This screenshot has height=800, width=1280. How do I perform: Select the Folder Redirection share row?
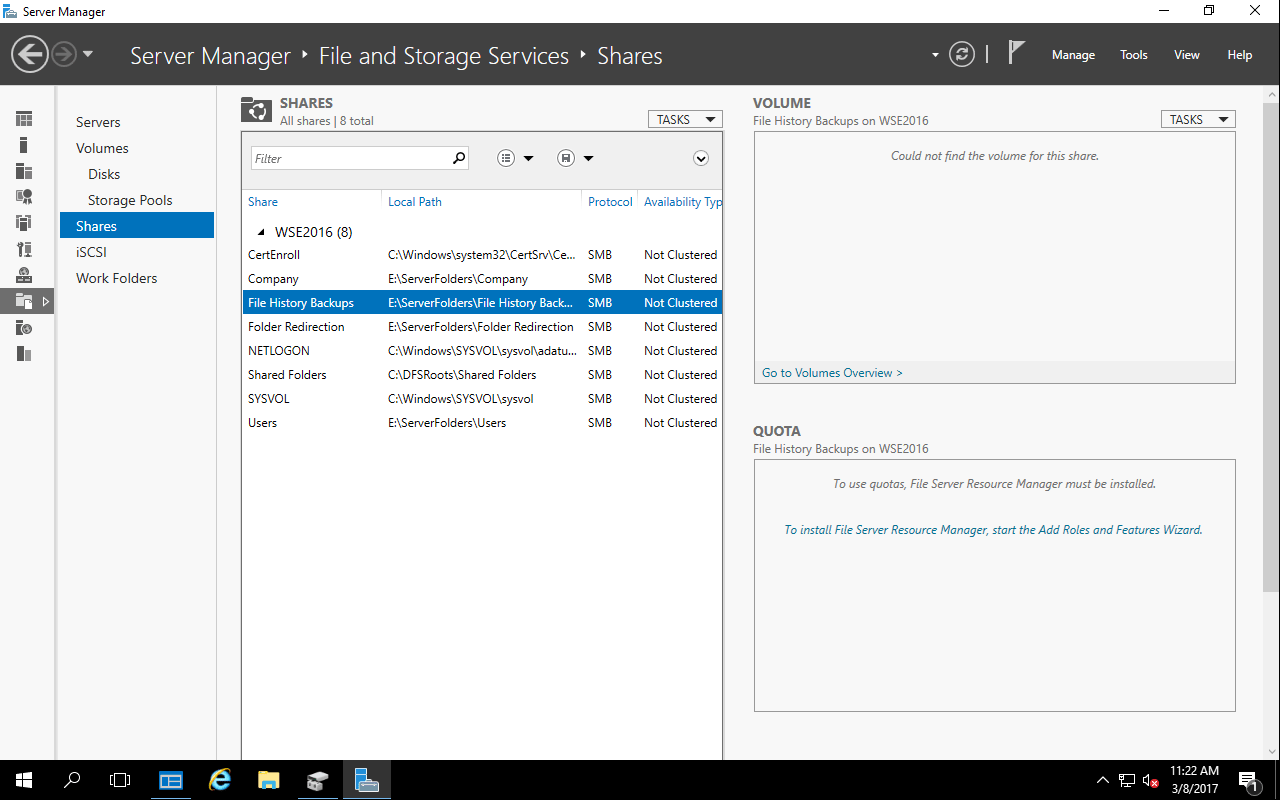[x=482, y=327]
